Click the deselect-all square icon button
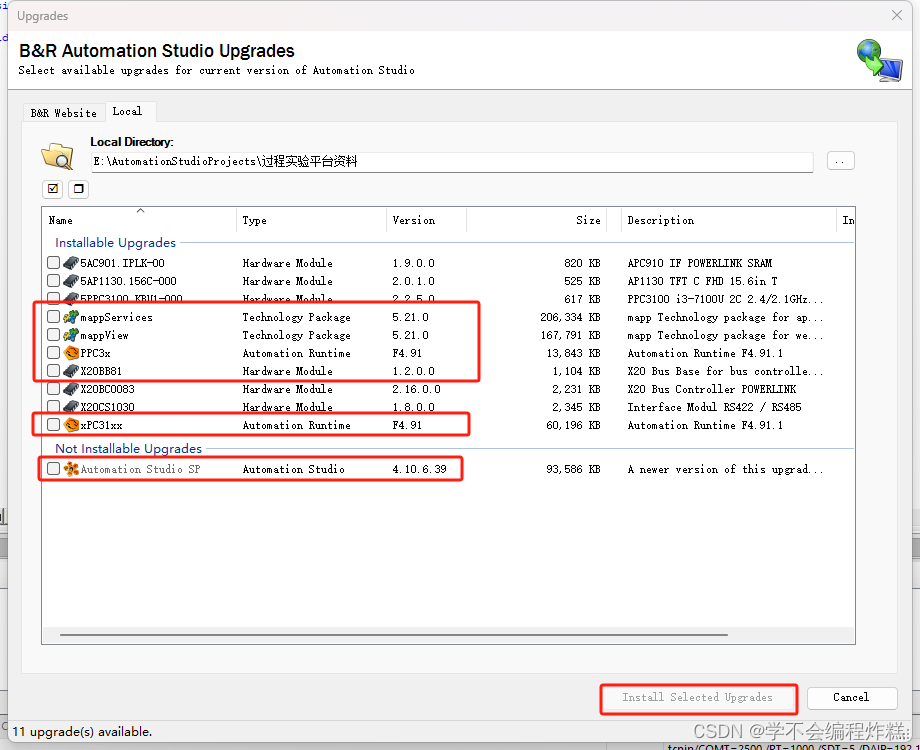This screenshot has width=920, height=750. tap(79, 189)
